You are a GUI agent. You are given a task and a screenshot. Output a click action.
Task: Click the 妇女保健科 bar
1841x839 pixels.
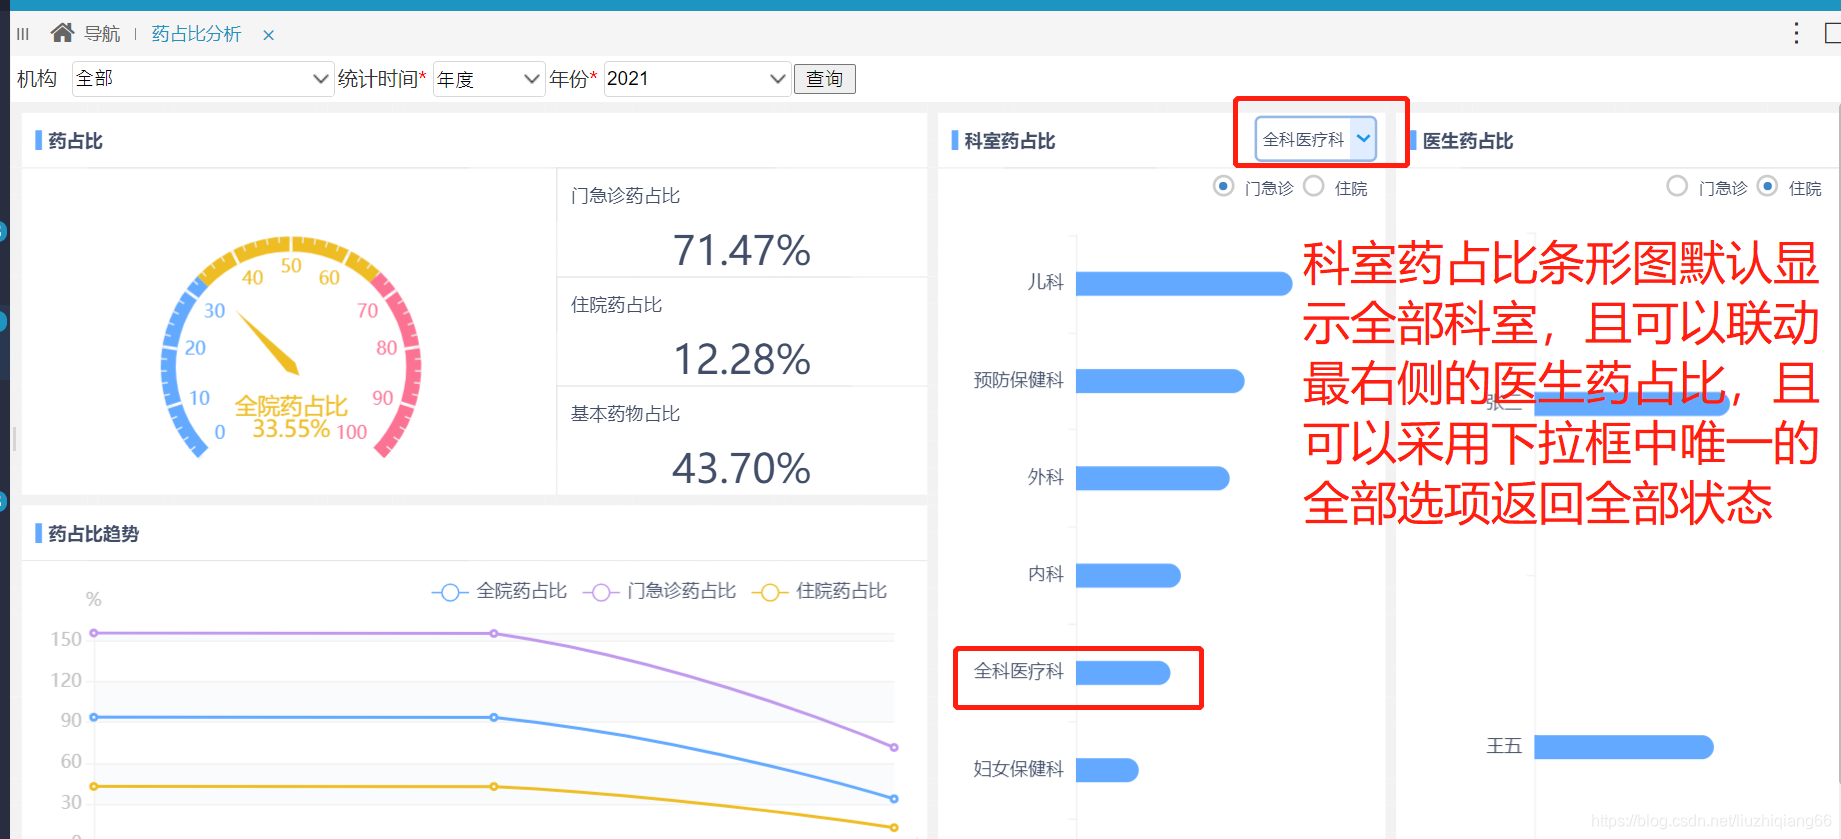(1107, 769)
